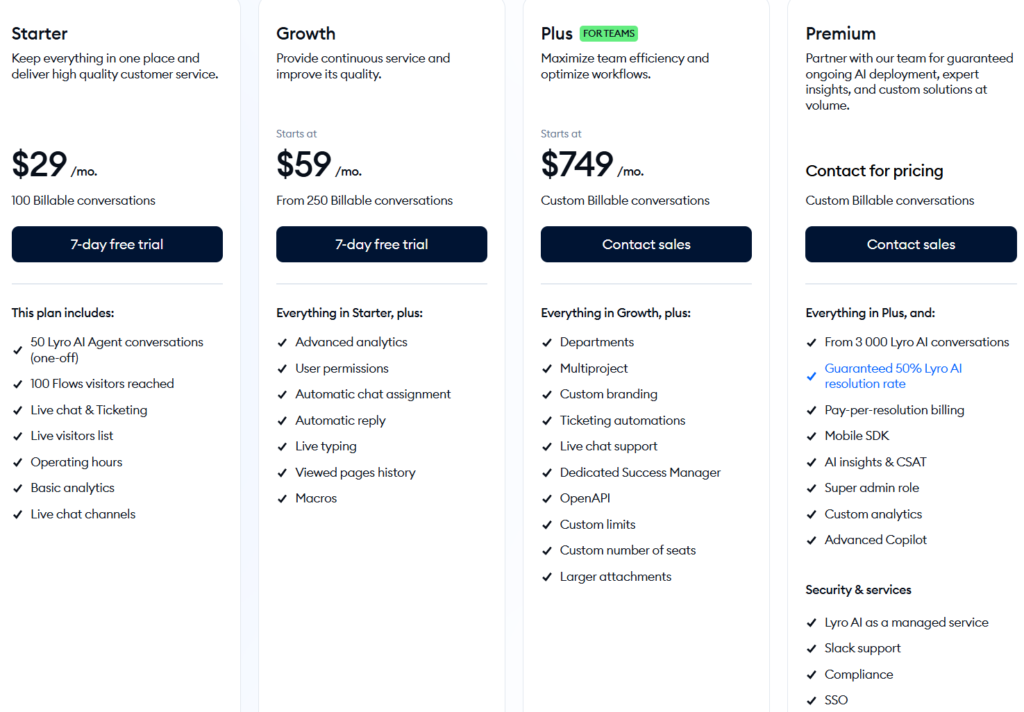This screenshot has height=712, width=1024.
Task: Click checkmark beside OpenAPI feature
Action: tap(547, 499)
